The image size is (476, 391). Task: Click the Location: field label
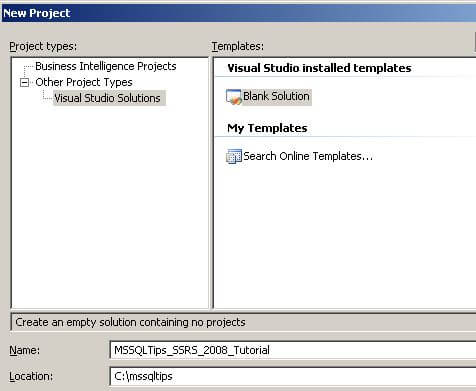tap(31, 376)
